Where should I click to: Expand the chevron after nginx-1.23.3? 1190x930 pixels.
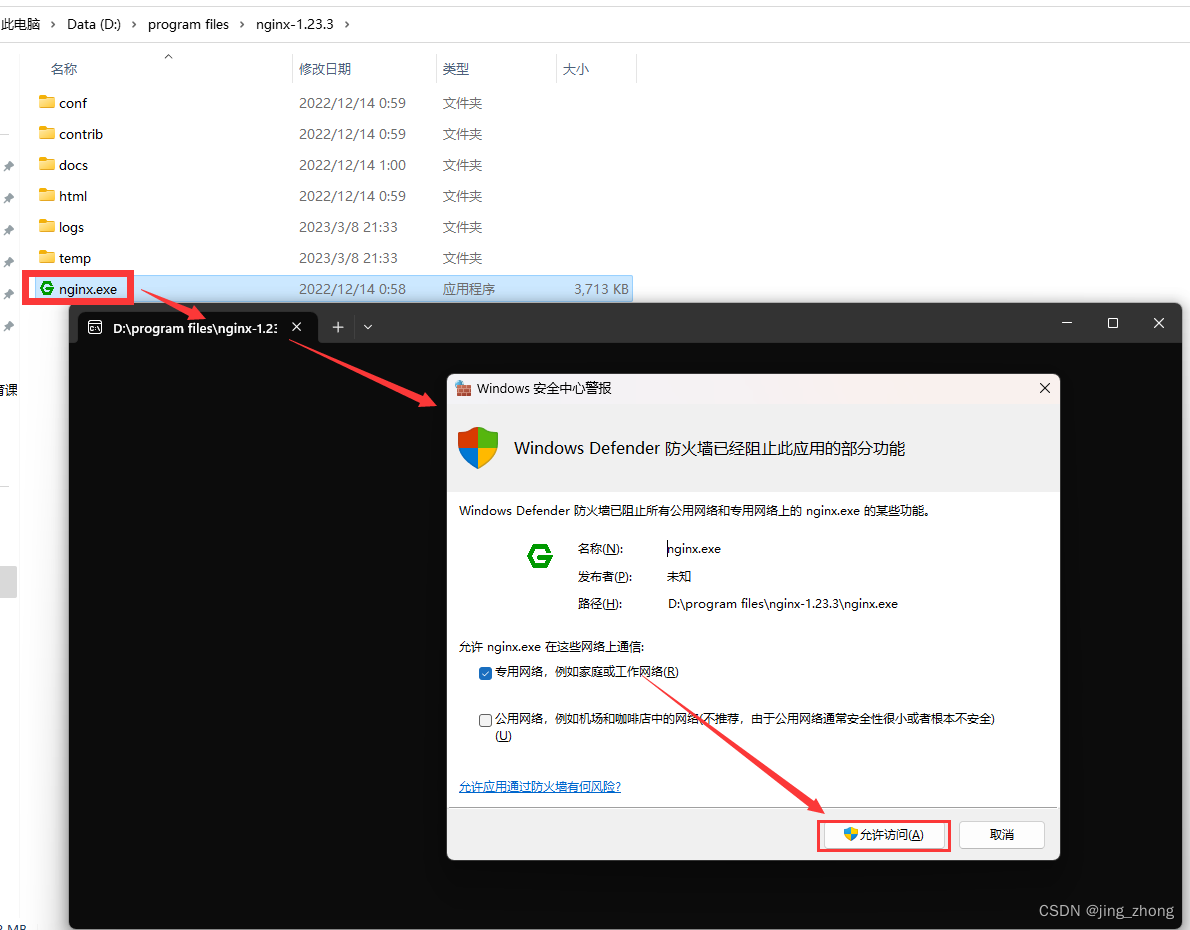coord(348,24)
